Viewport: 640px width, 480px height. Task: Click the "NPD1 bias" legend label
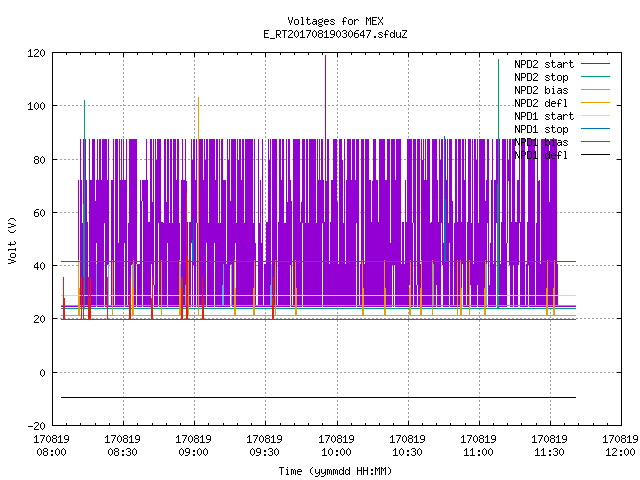(x=541, y=142)
